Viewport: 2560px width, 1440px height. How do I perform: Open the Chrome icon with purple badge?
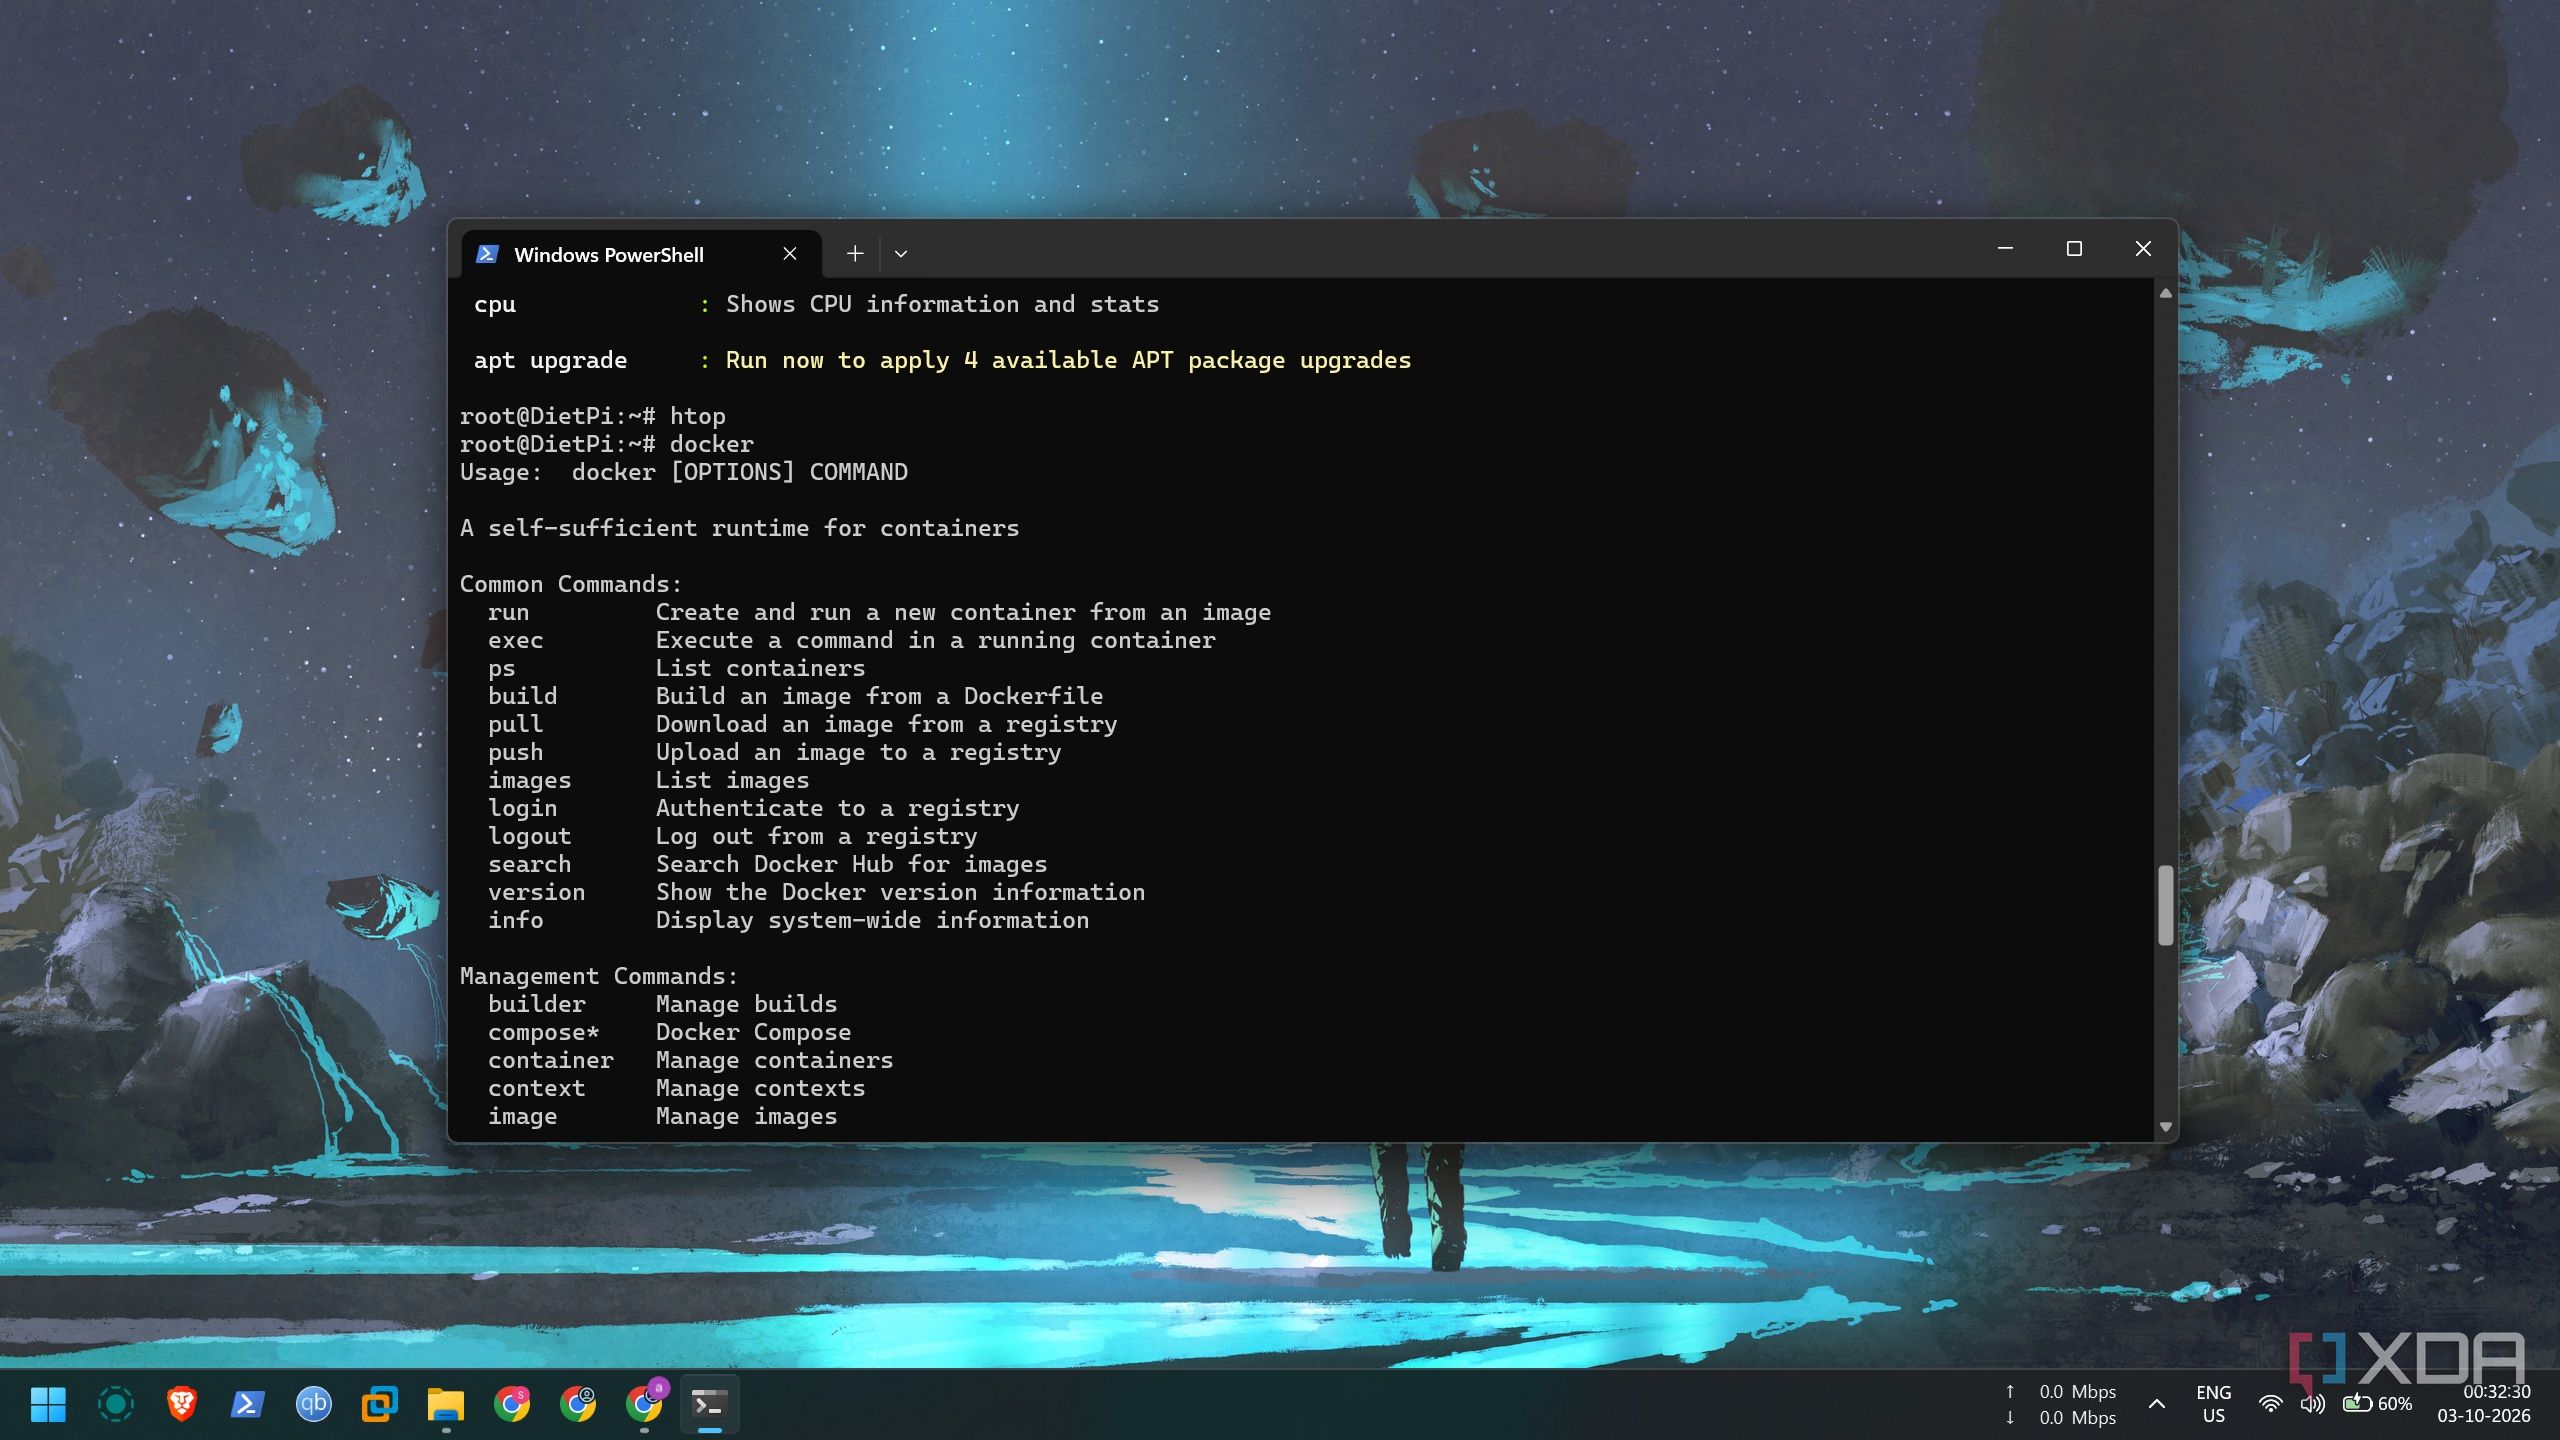point(645,1402)
